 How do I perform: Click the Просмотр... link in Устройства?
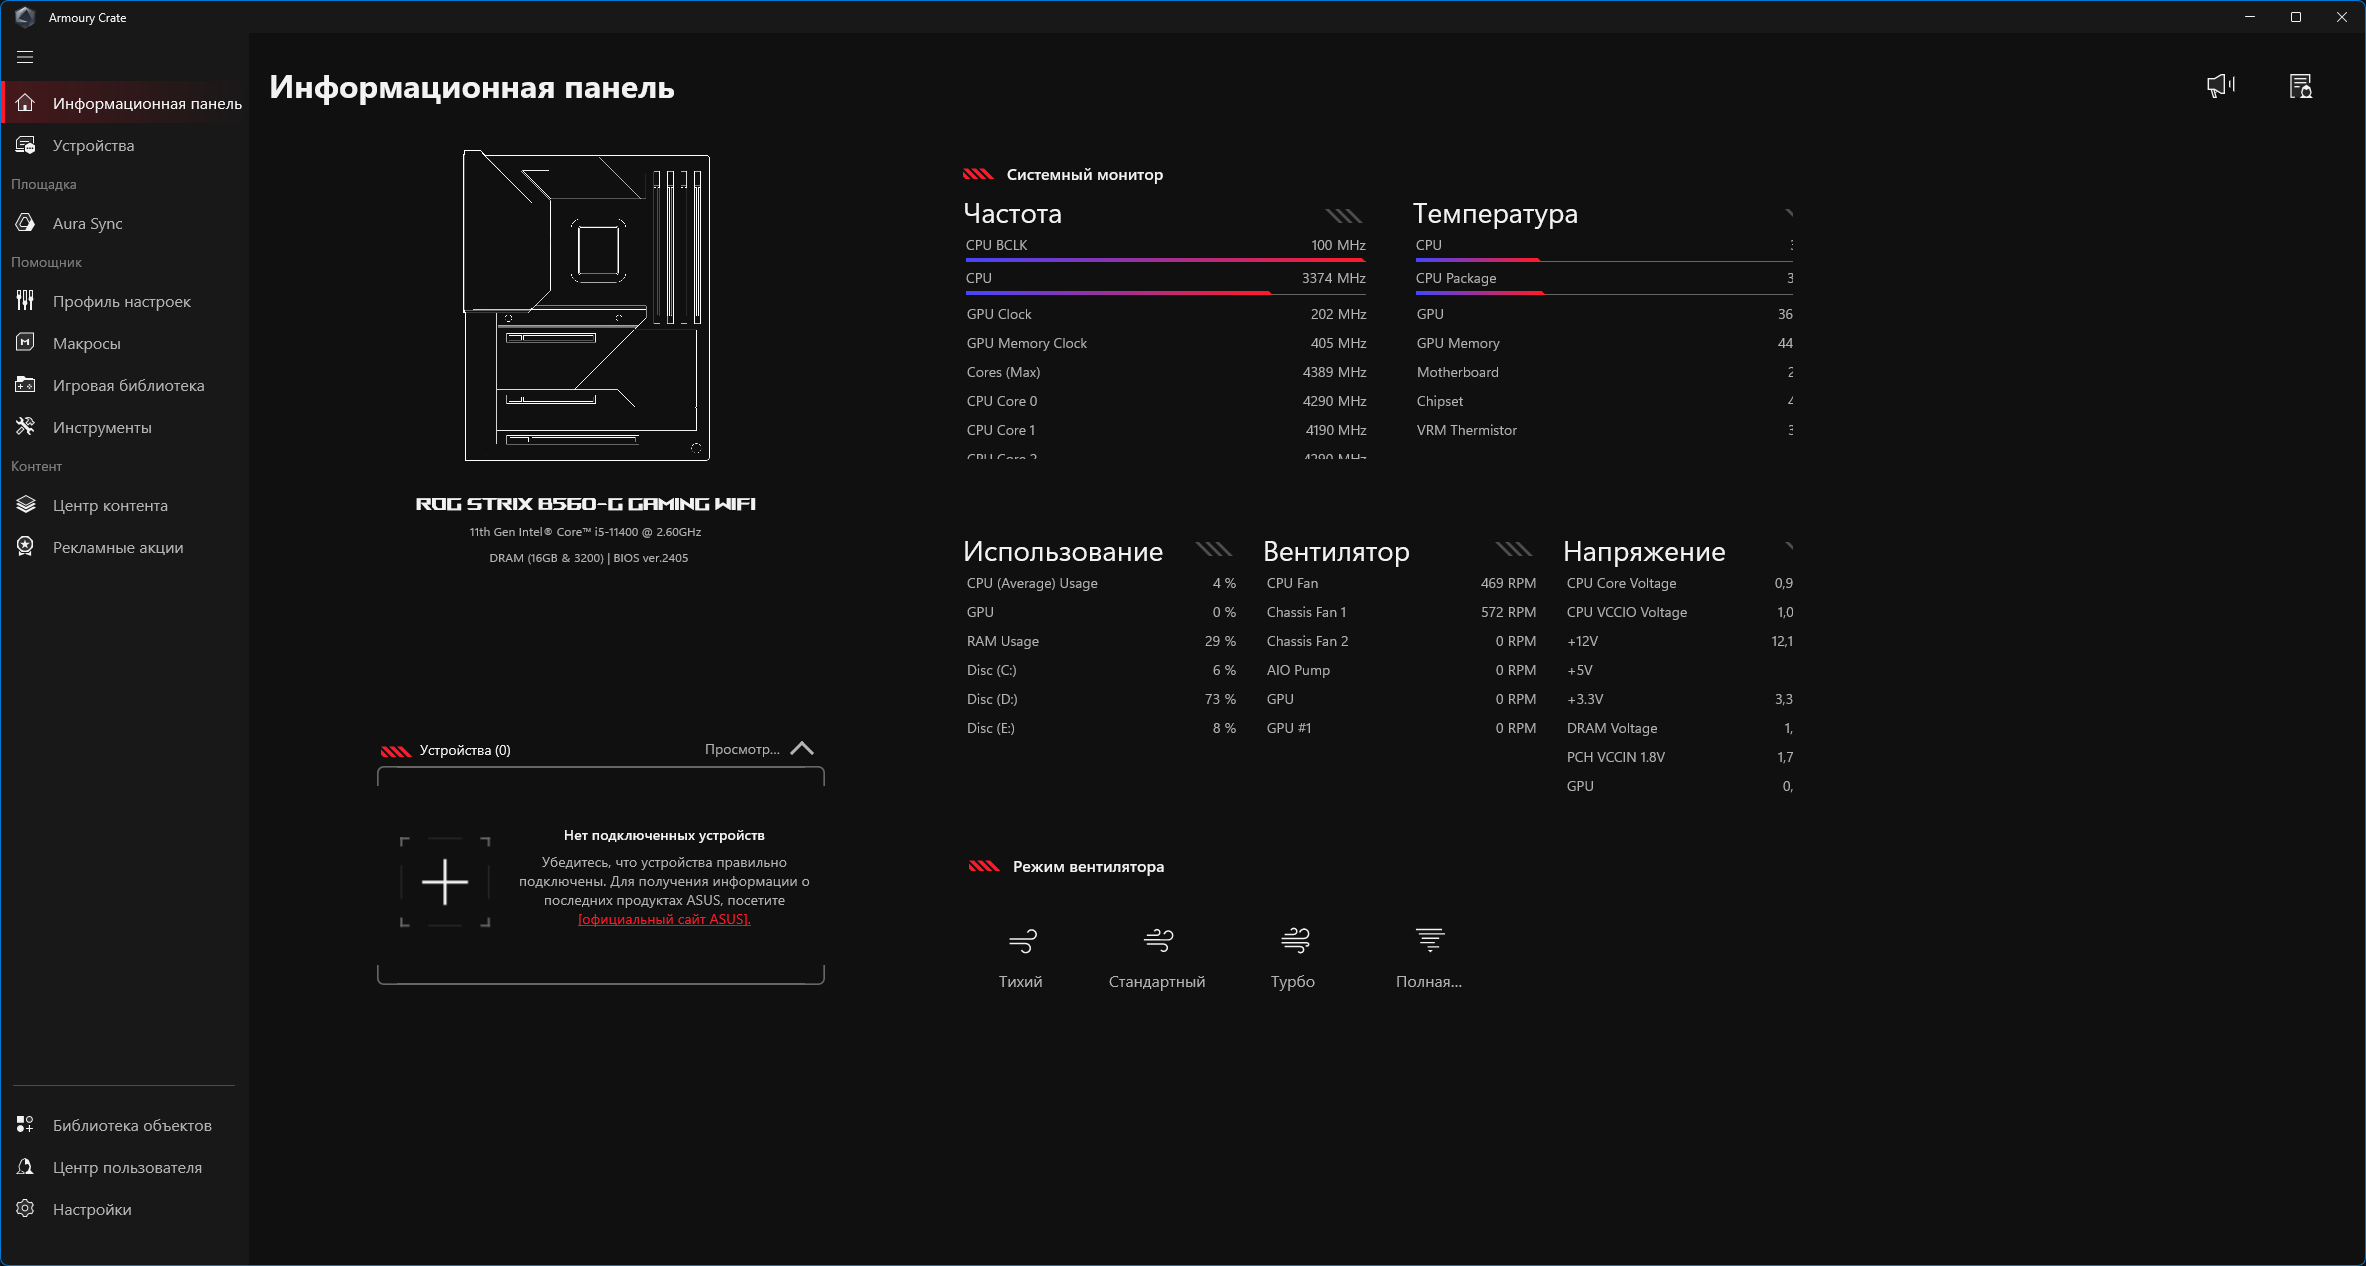point(742,749)
